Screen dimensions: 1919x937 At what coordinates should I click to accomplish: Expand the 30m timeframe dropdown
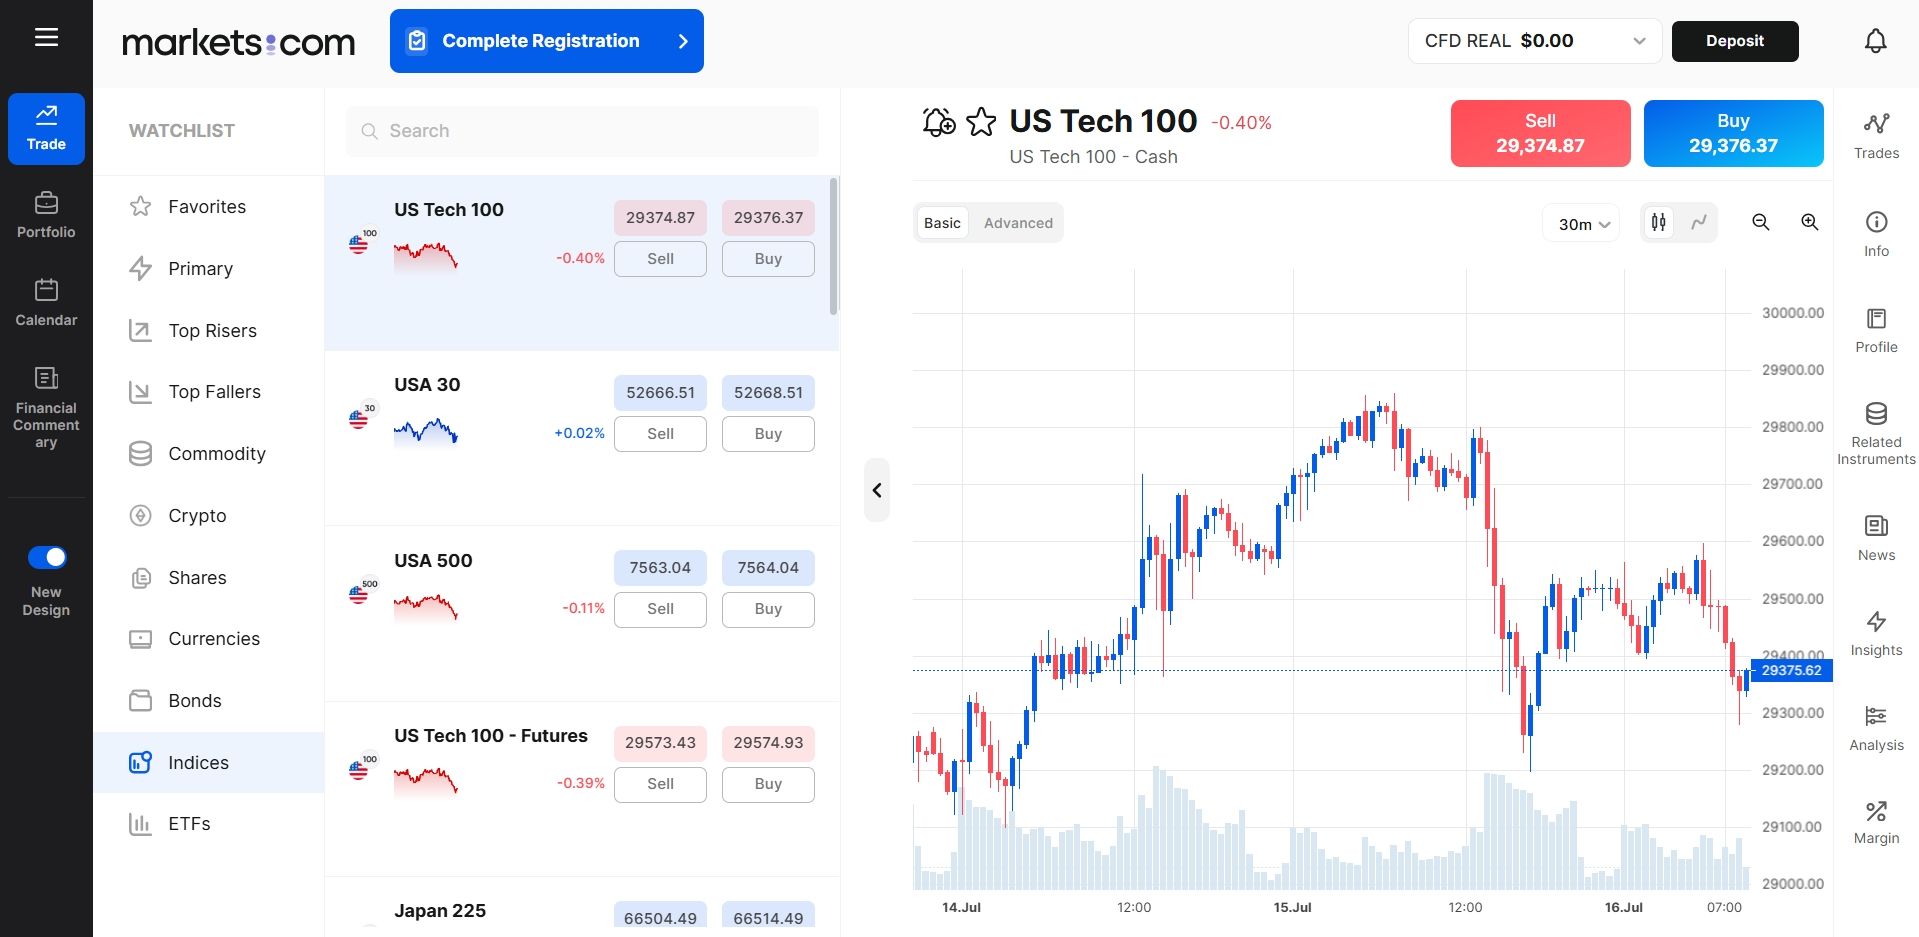(x=1582, y=224)
